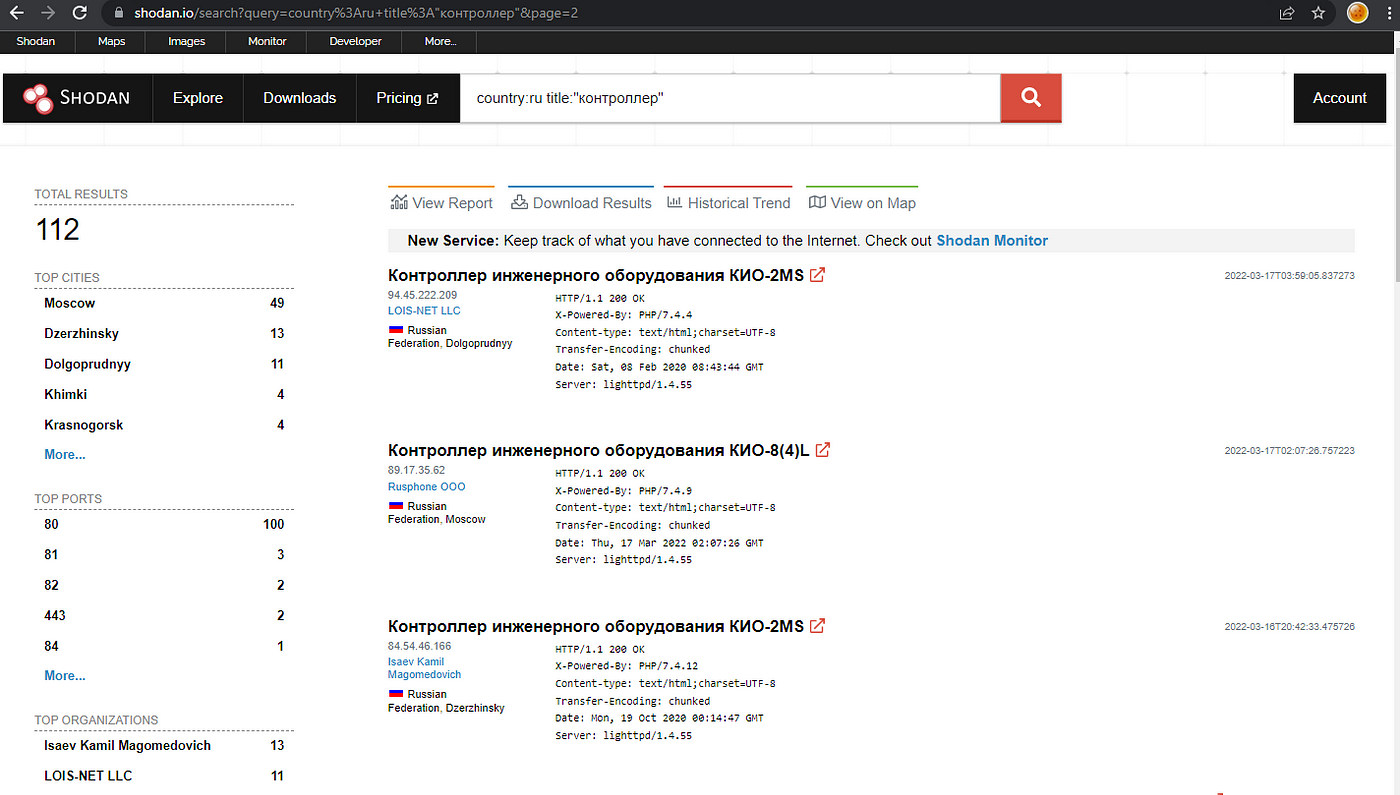Click the Account button

click(1340, 98)
